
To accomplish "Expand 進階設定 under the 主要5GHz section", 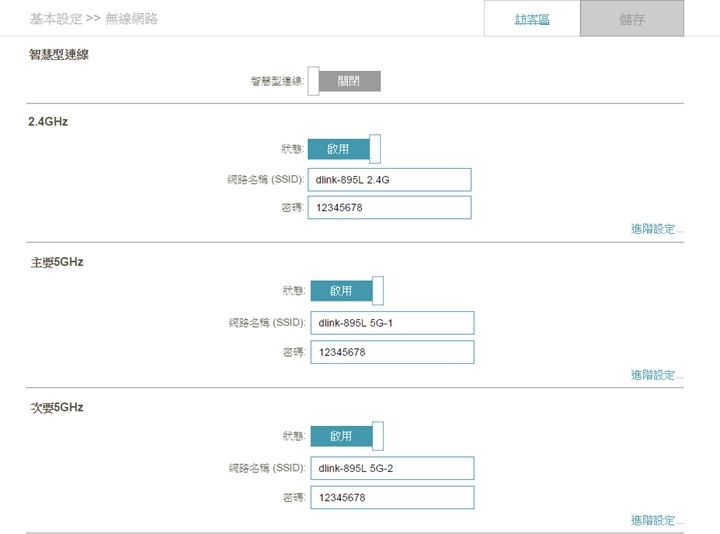I will click(657, 375).
